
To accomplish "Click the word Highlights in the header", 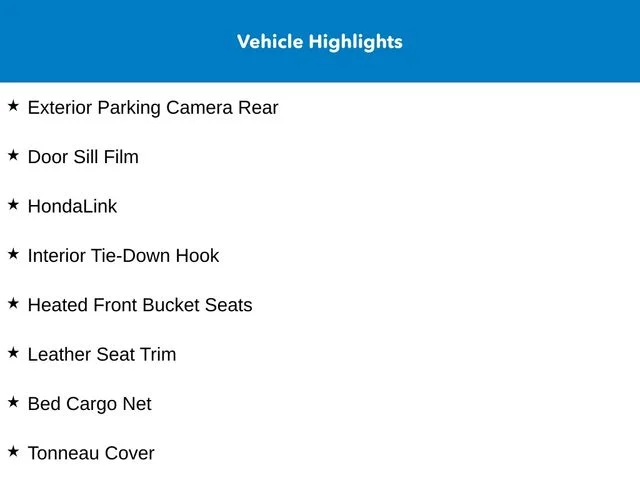I will (356, 42).
